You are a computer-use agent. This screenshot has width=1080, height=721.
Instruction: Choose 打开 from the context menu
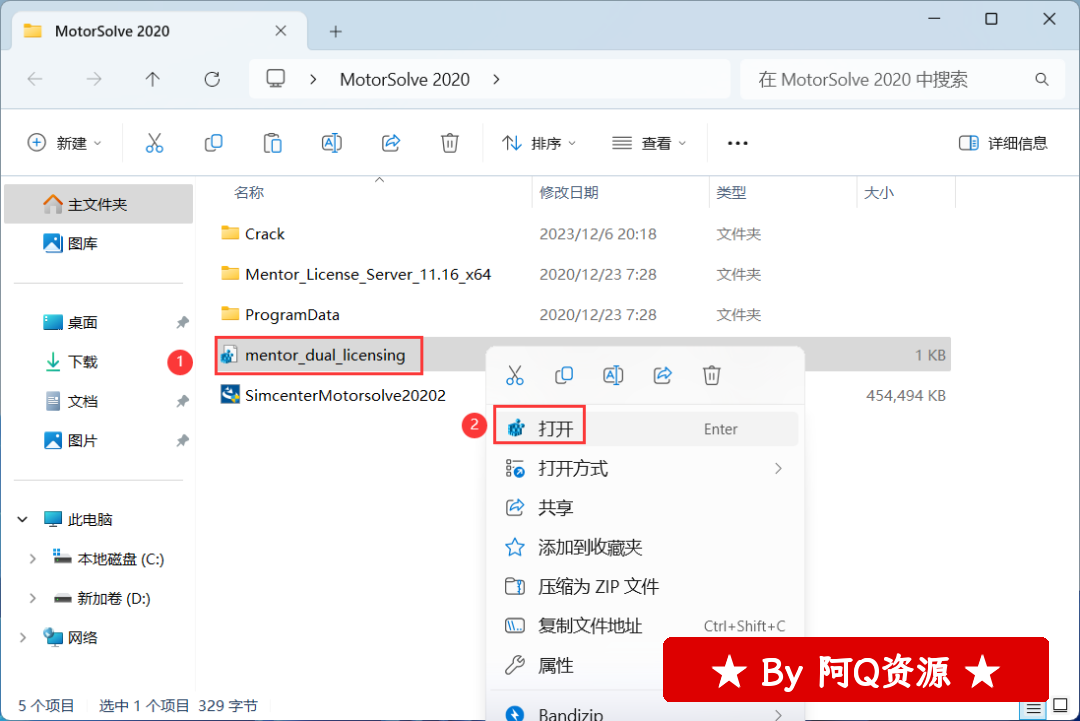coord(646,429)
